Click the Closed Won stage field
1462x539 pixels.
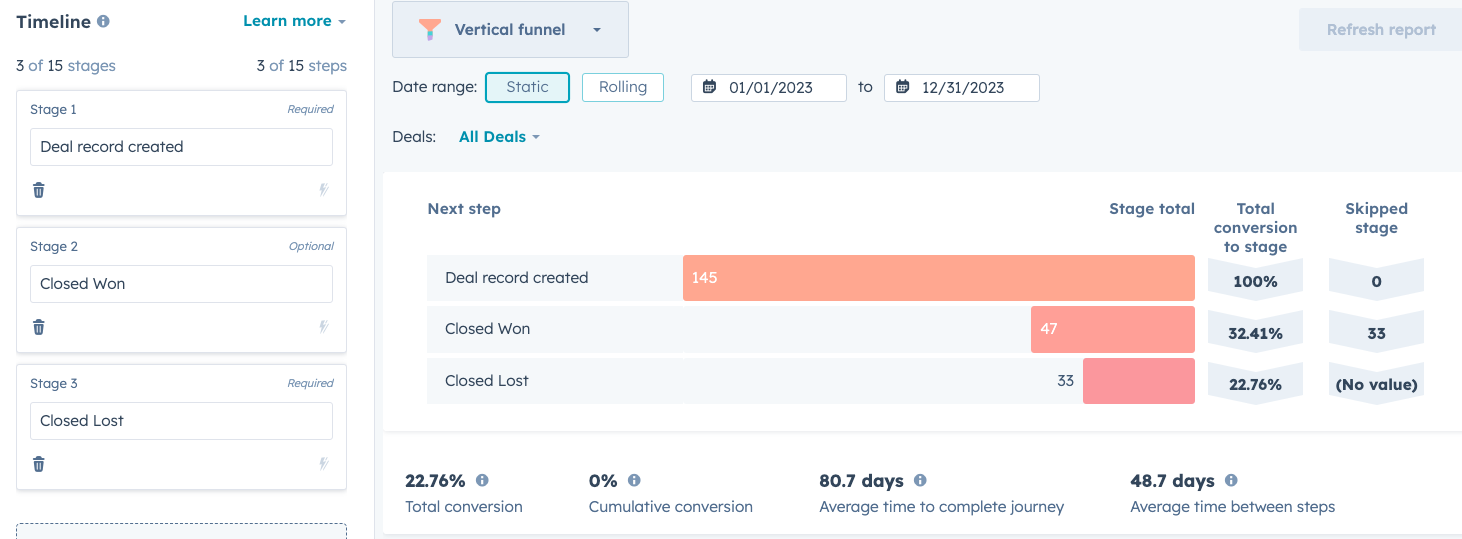(181, 284)
